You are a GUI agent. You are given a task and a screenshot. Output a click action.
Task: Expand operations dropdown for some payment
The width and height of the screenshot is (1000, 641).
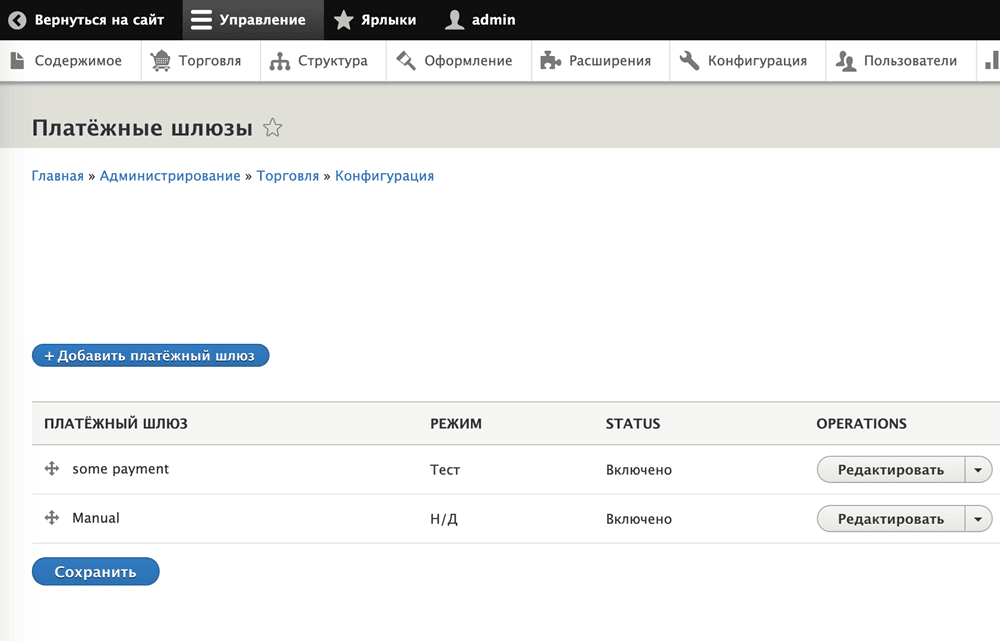pyautogui.click(x=978, y=470)
